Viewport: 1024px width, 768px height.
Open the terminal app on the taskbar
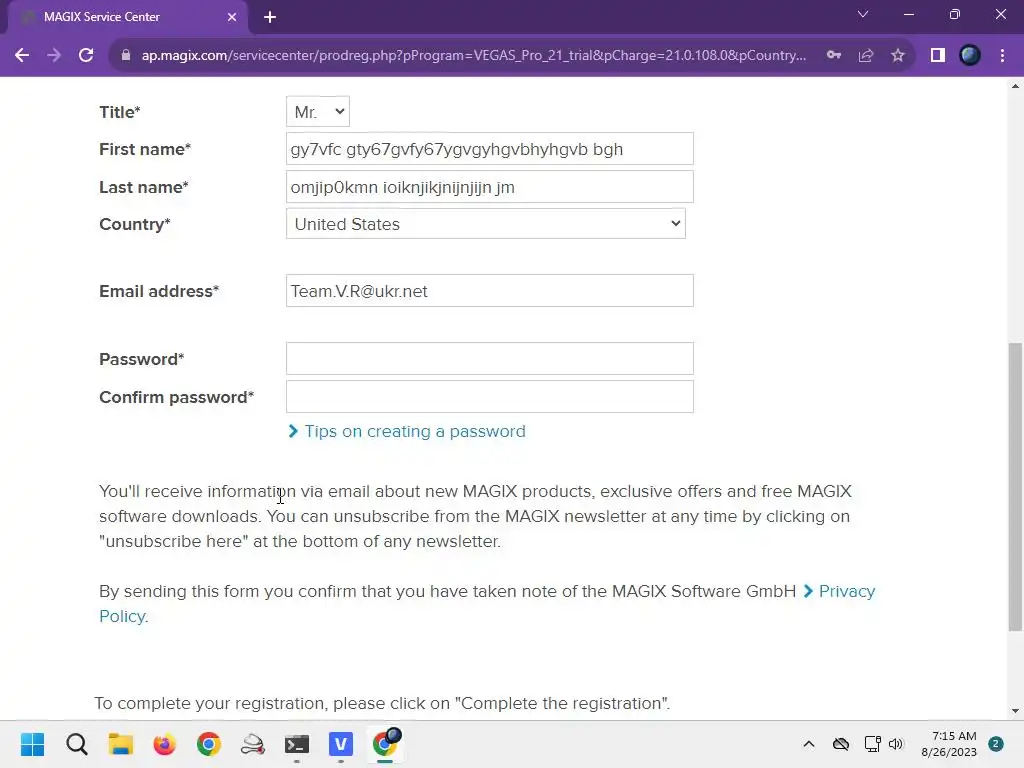tap(297, 744)
